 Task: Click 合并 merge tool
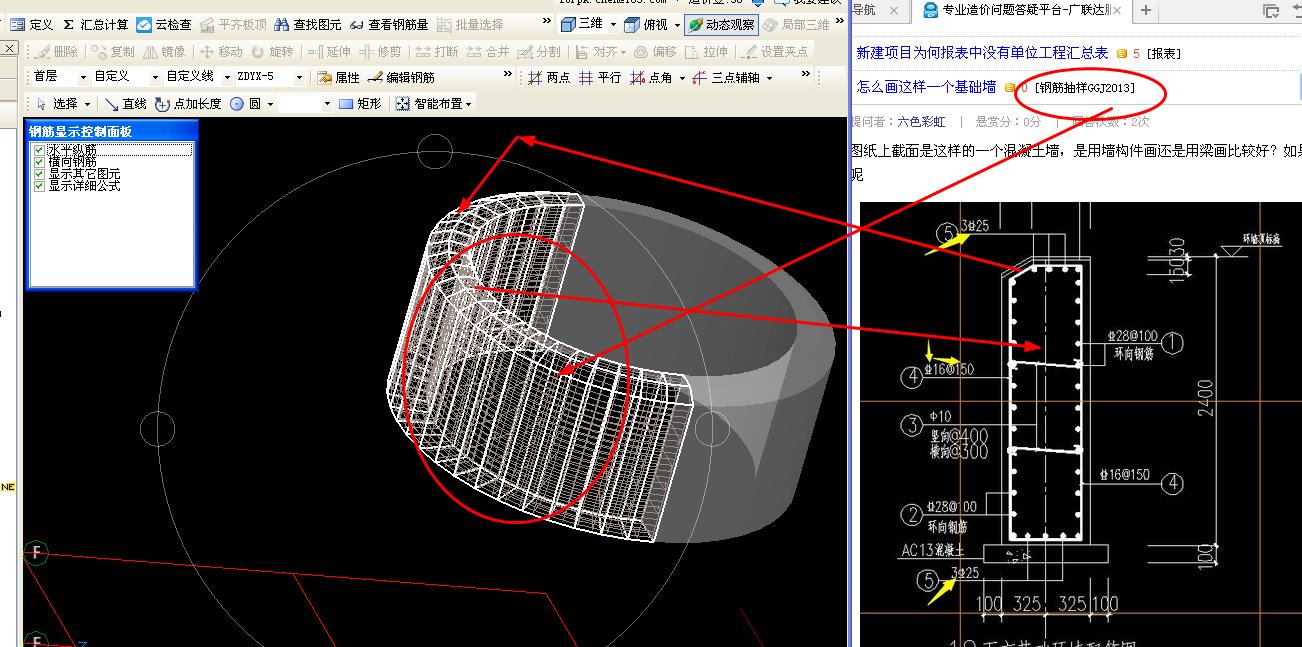pyautogui.click(x=488, y=51)
